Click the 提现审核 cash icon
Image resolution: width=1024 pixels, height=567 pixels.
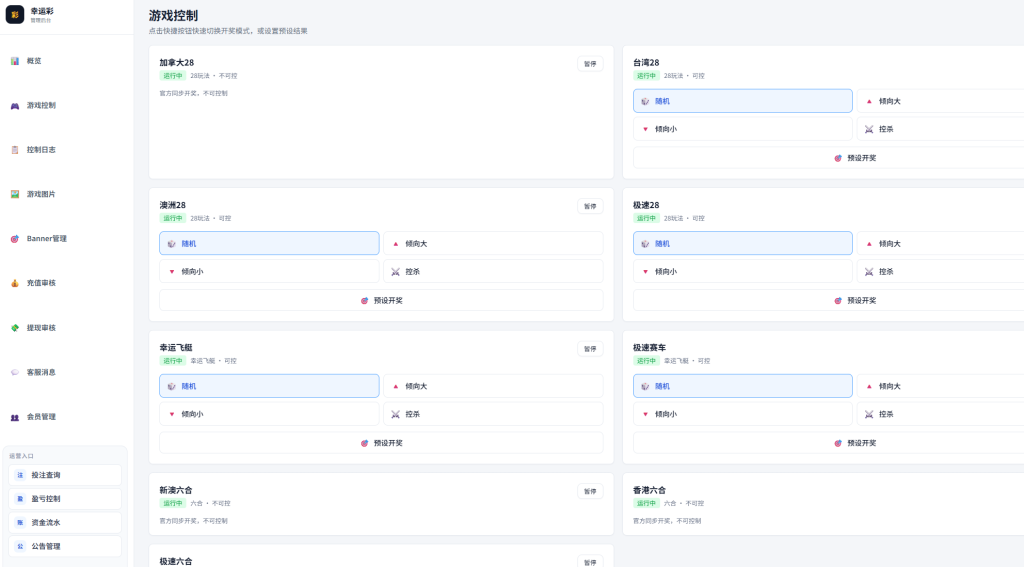click(14, 328)
